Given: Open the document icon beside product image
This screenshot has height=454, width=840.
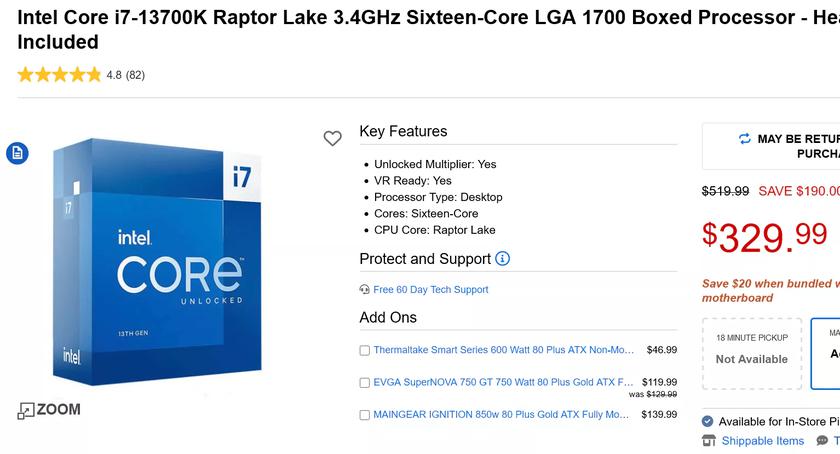Looking at the screenshot, I should click(x=17, y=153).
